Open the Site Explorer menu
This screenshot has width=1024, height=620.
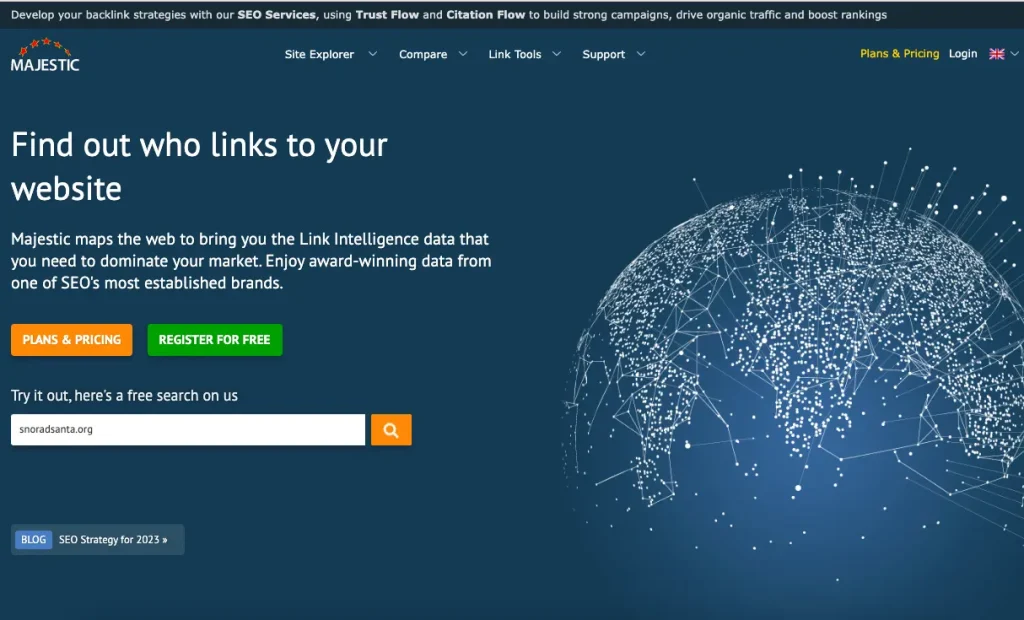319,54
